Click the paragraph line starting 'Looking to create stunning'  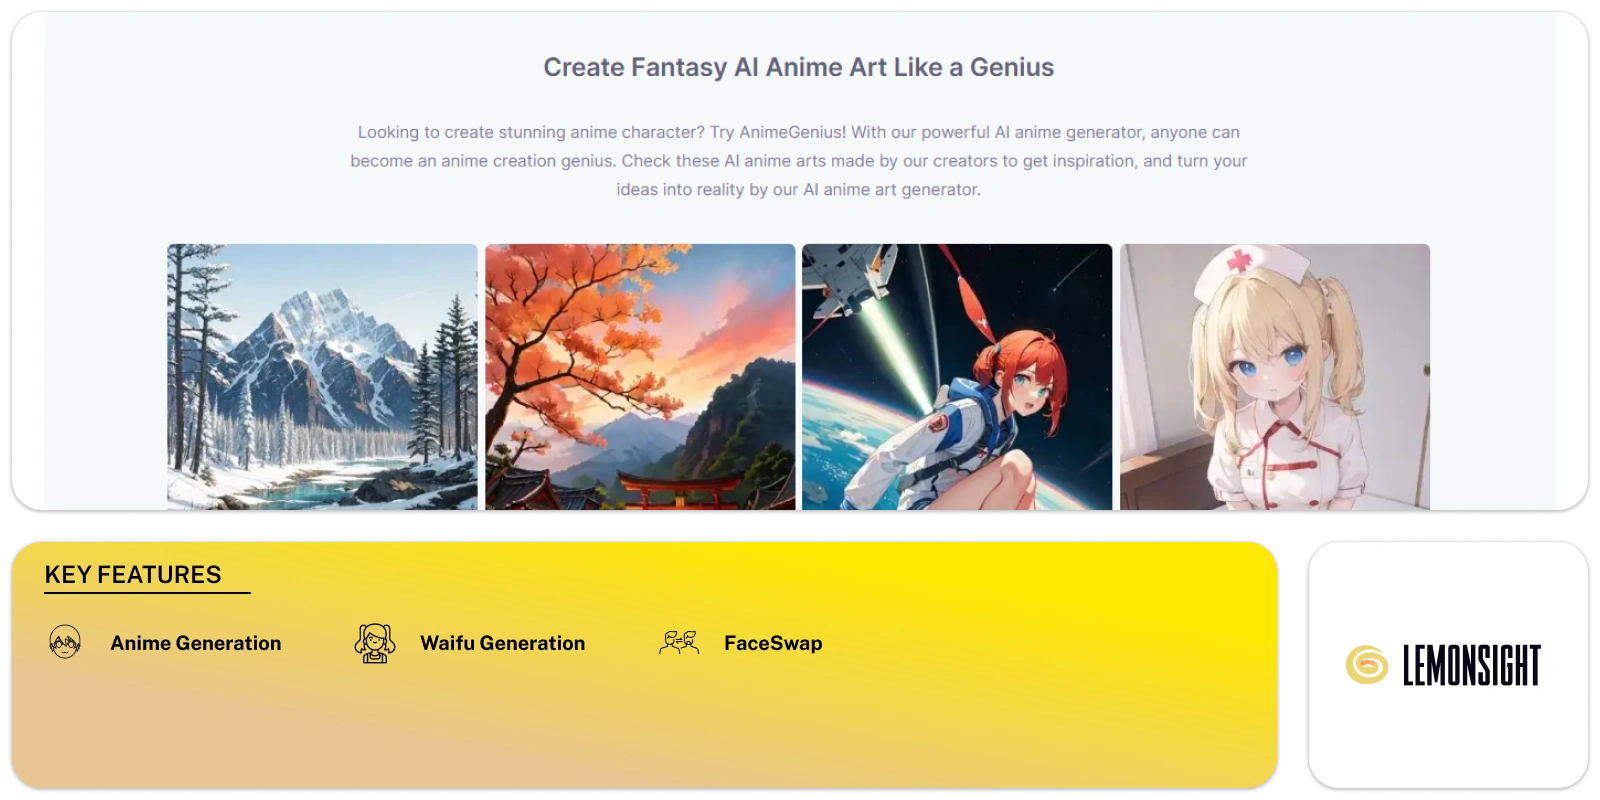click(799, 132)
